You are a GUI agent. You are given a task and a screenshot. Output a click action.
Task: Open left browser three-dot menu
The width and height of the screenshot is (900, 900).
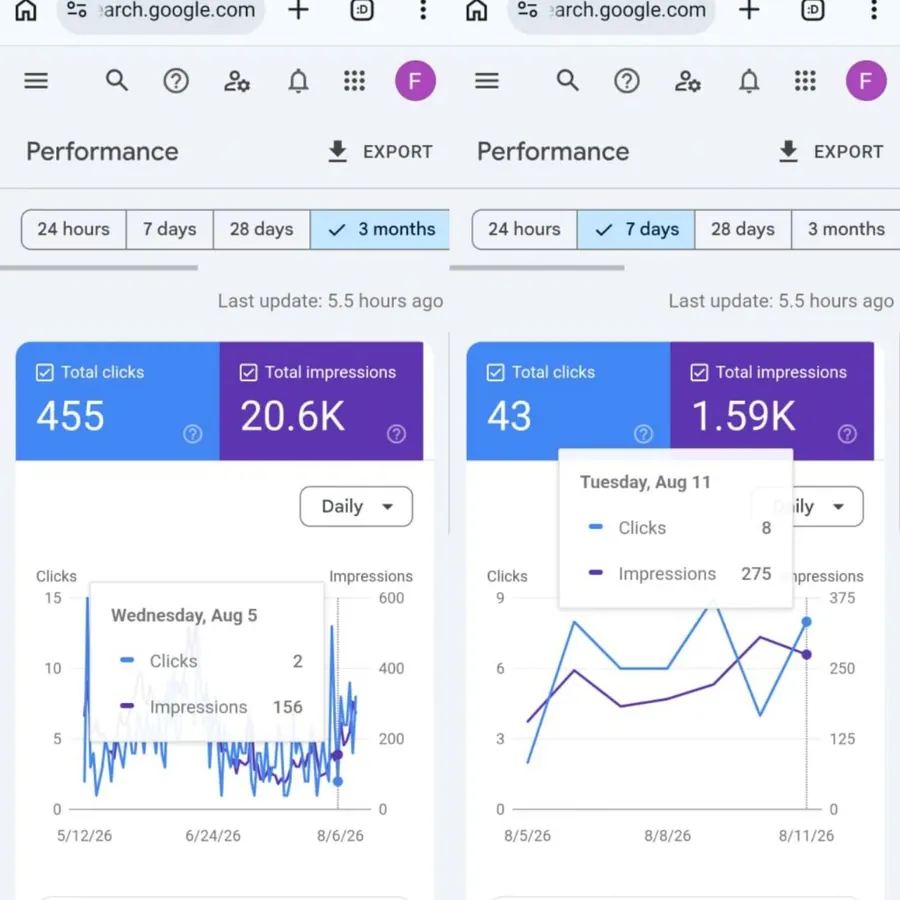423,10
